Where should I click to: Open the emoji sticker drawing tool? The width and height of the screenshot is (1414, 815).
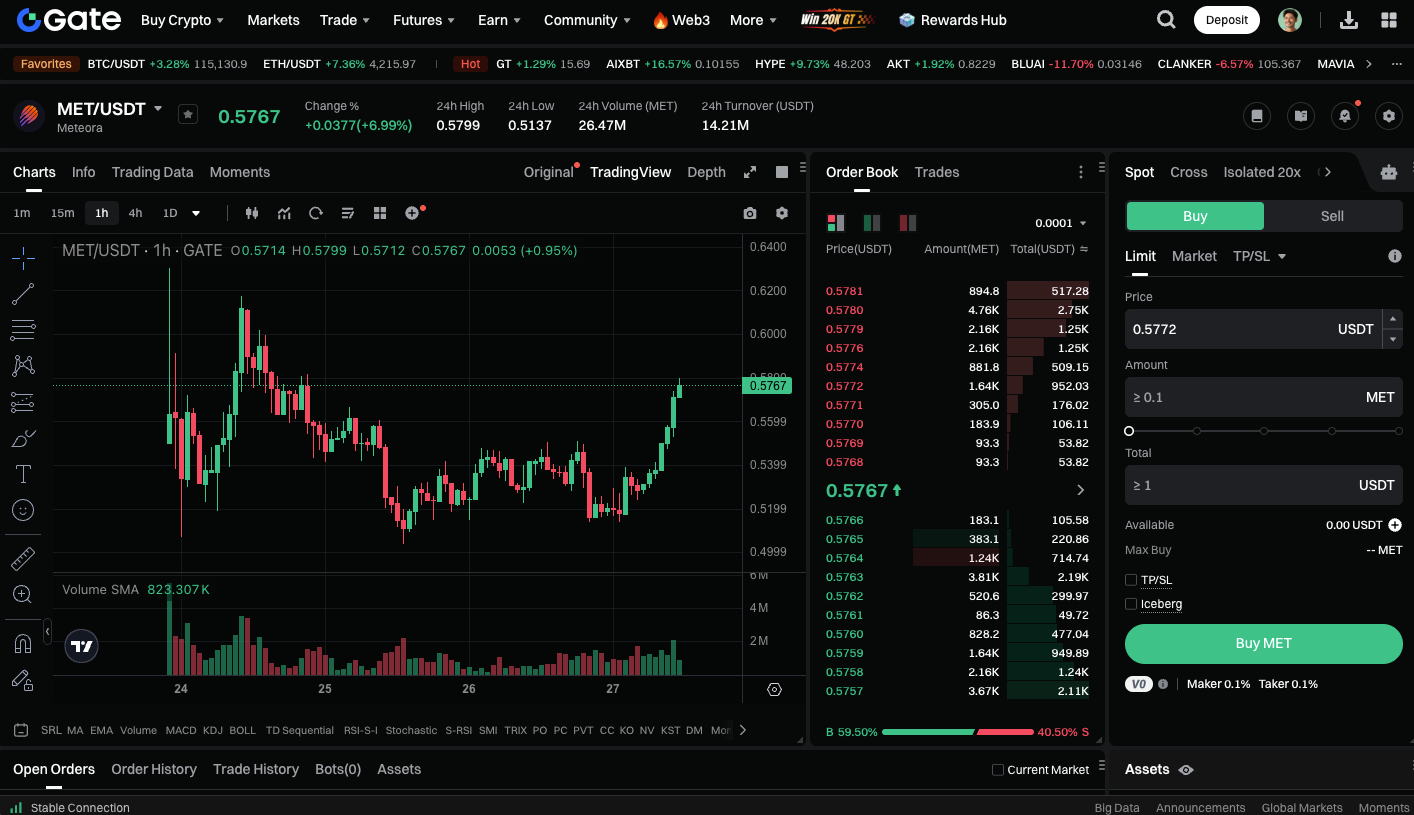[23, 510]
